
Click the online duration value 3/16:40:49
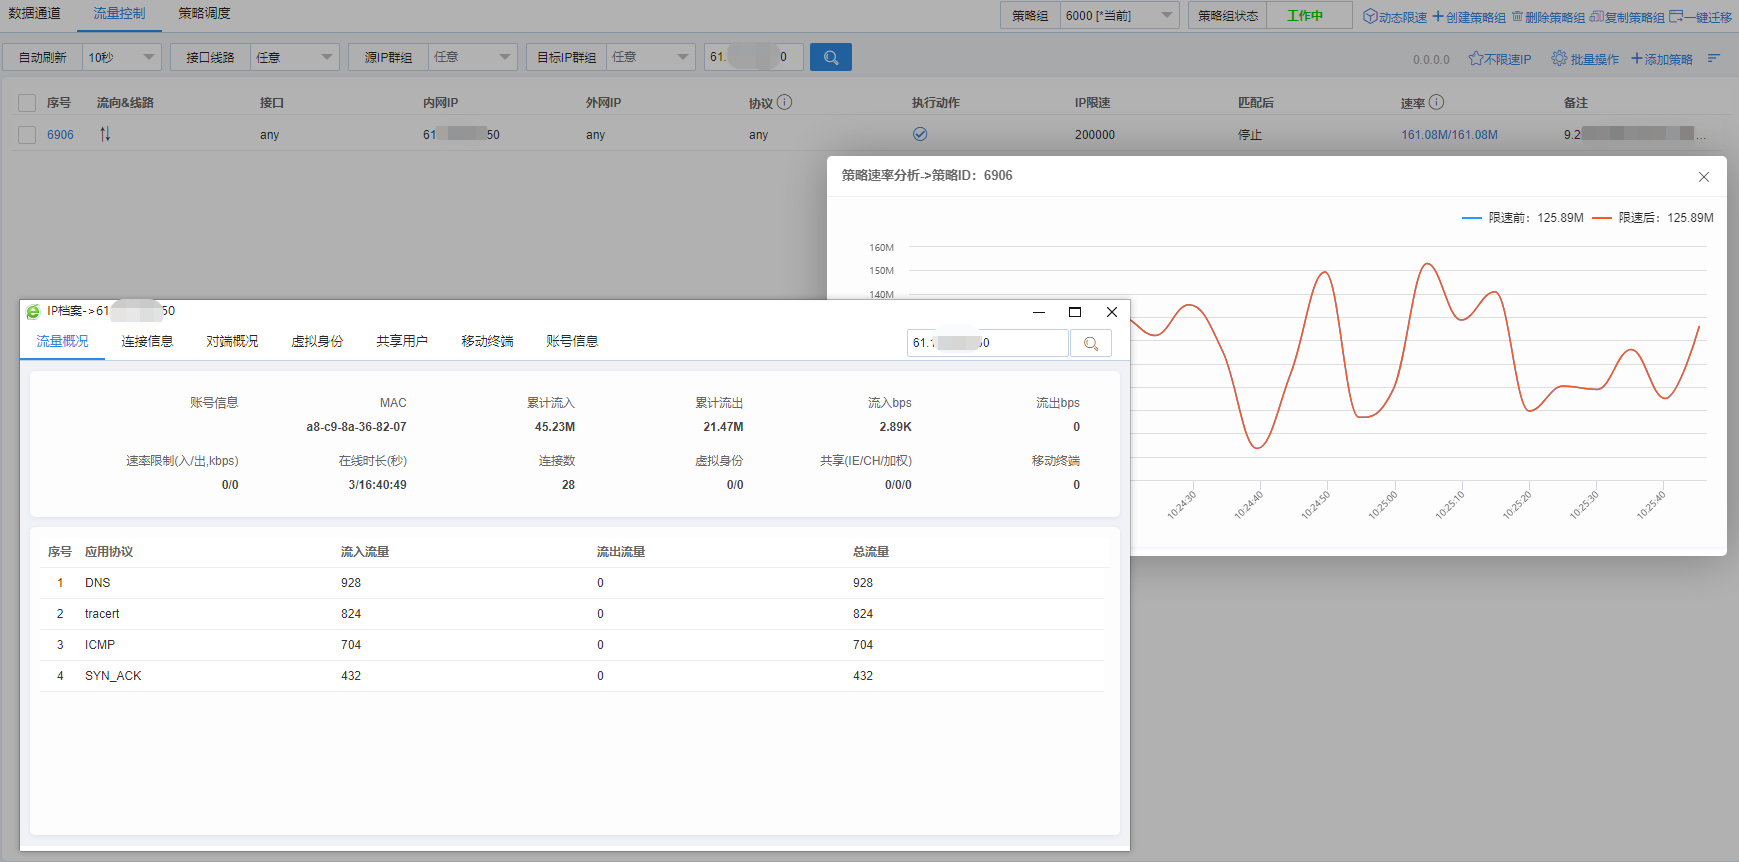point(377,485)
